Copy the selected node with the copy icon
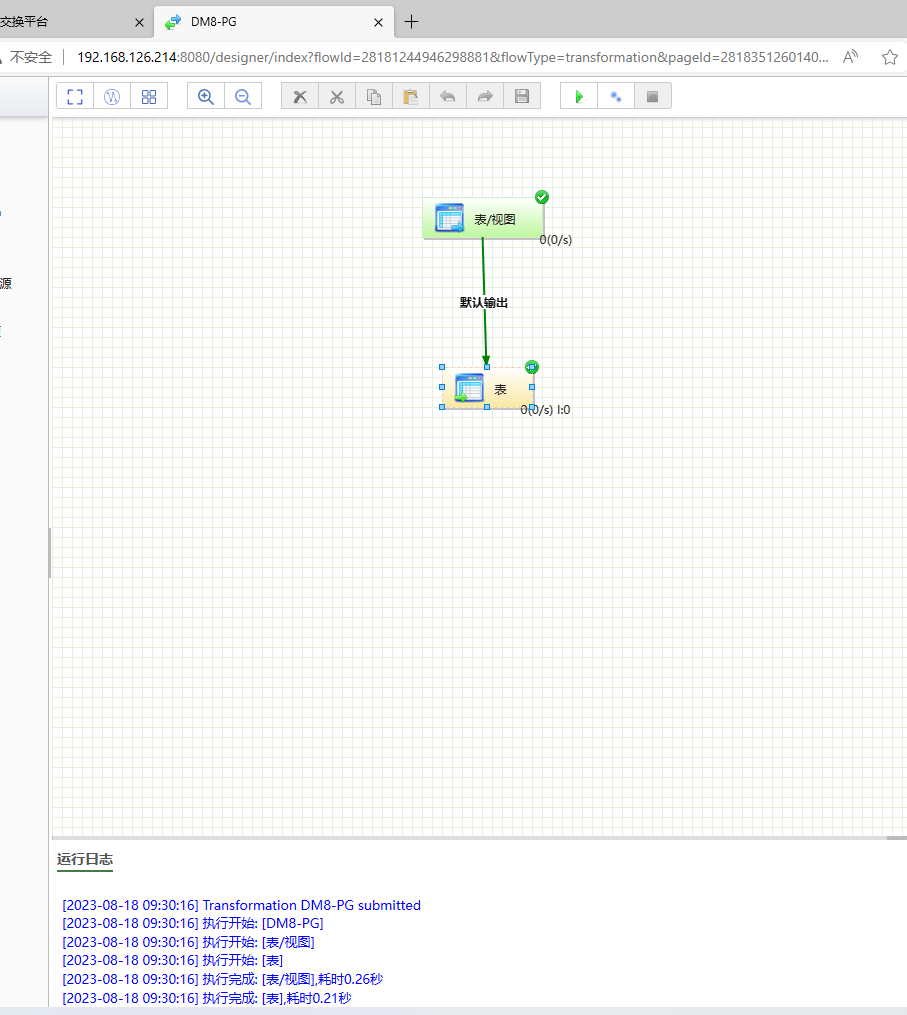The width and height of the screenshot is (907, 1015). [x=374, y=96]
